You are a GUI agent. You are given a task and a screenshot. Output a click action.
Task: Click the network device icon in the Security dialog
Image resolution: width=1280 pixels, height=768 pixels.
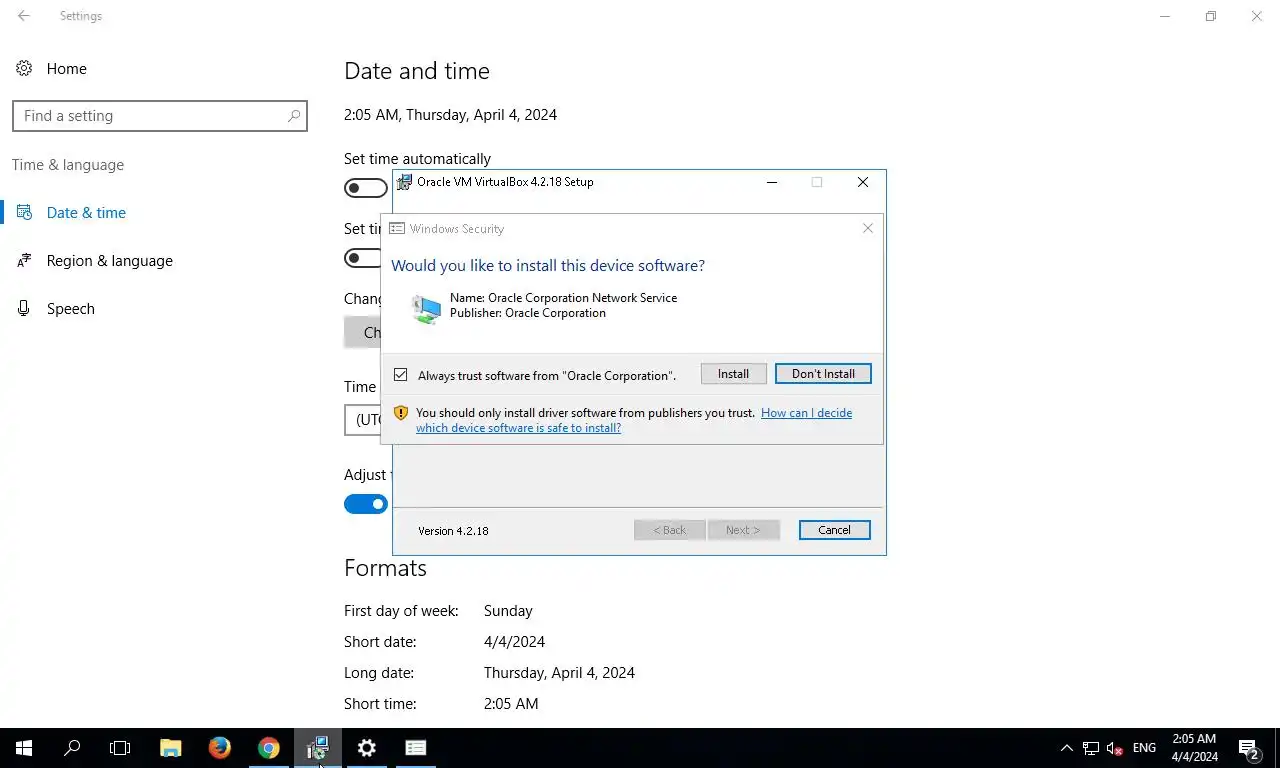coord(426,309)
